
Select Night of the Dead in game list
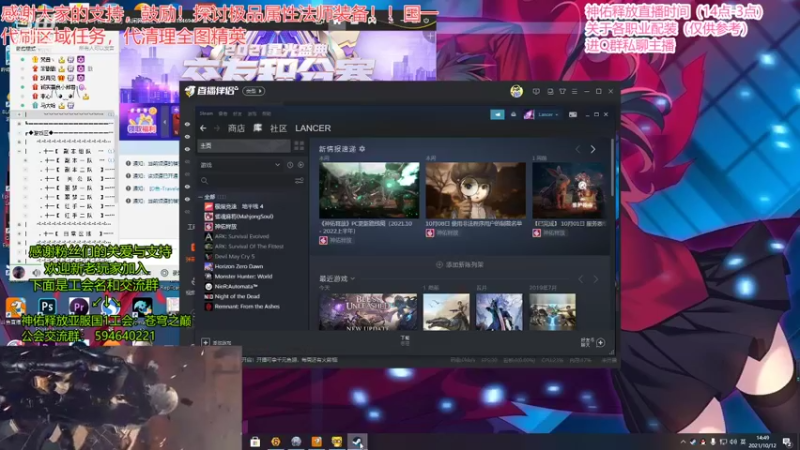(x=237, y=296)
